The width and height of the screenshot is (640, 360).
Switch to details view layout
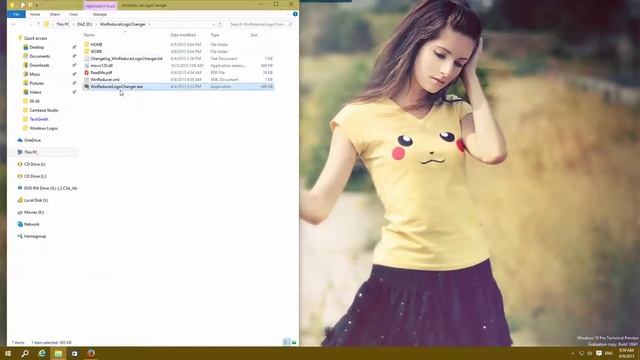click(x=287, y=342)
